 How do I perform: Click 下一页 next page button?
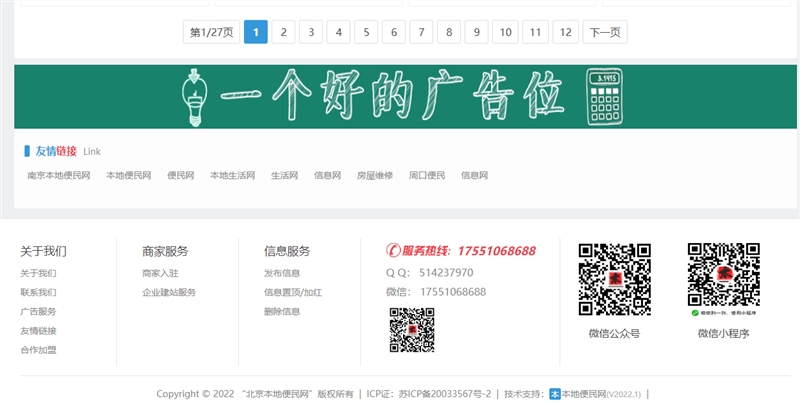pos(605,32)
